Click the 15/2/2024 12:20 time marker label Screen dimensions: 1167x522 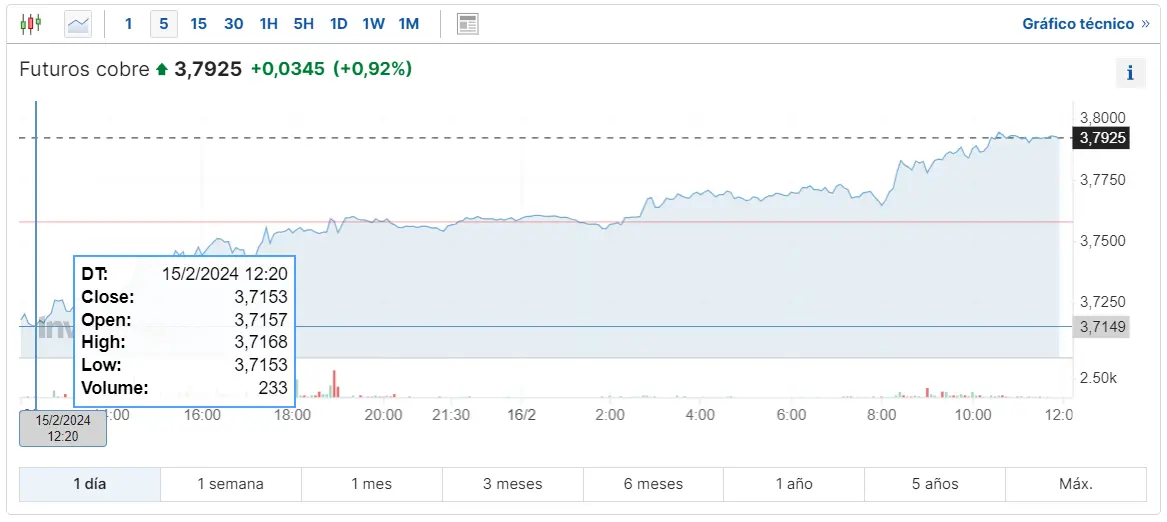[x=63, y=428]
